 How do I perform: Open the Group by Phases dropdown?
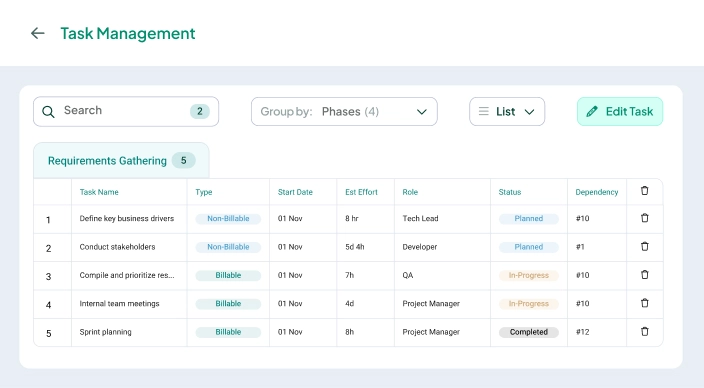(344, 111)
